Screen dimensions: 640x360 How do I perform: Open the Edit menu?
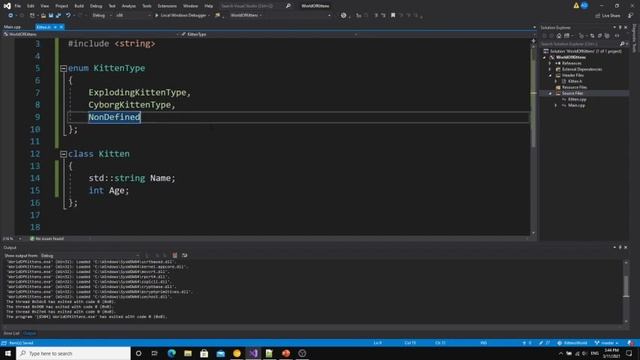[x=31, y=6]
